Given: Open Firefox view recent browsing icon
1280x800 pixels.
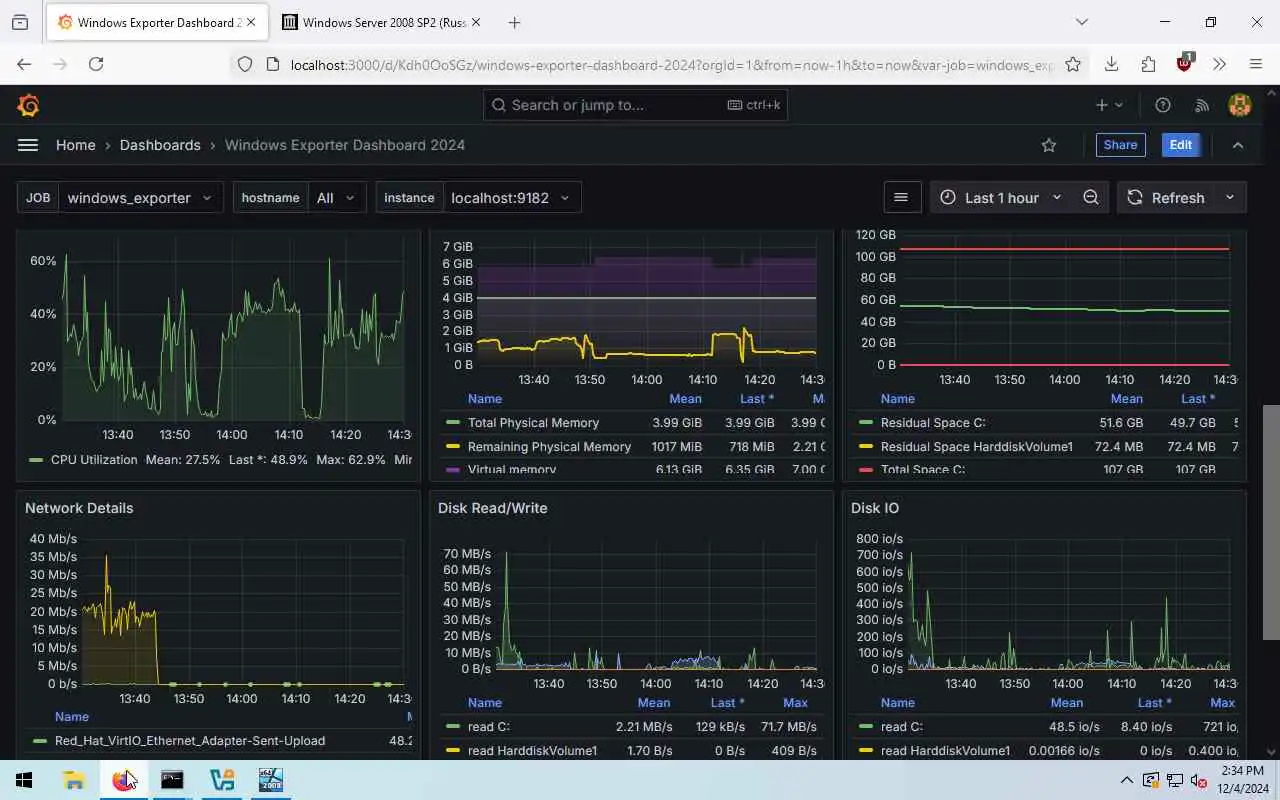Looking at the screenshot, I should (20, 22).
